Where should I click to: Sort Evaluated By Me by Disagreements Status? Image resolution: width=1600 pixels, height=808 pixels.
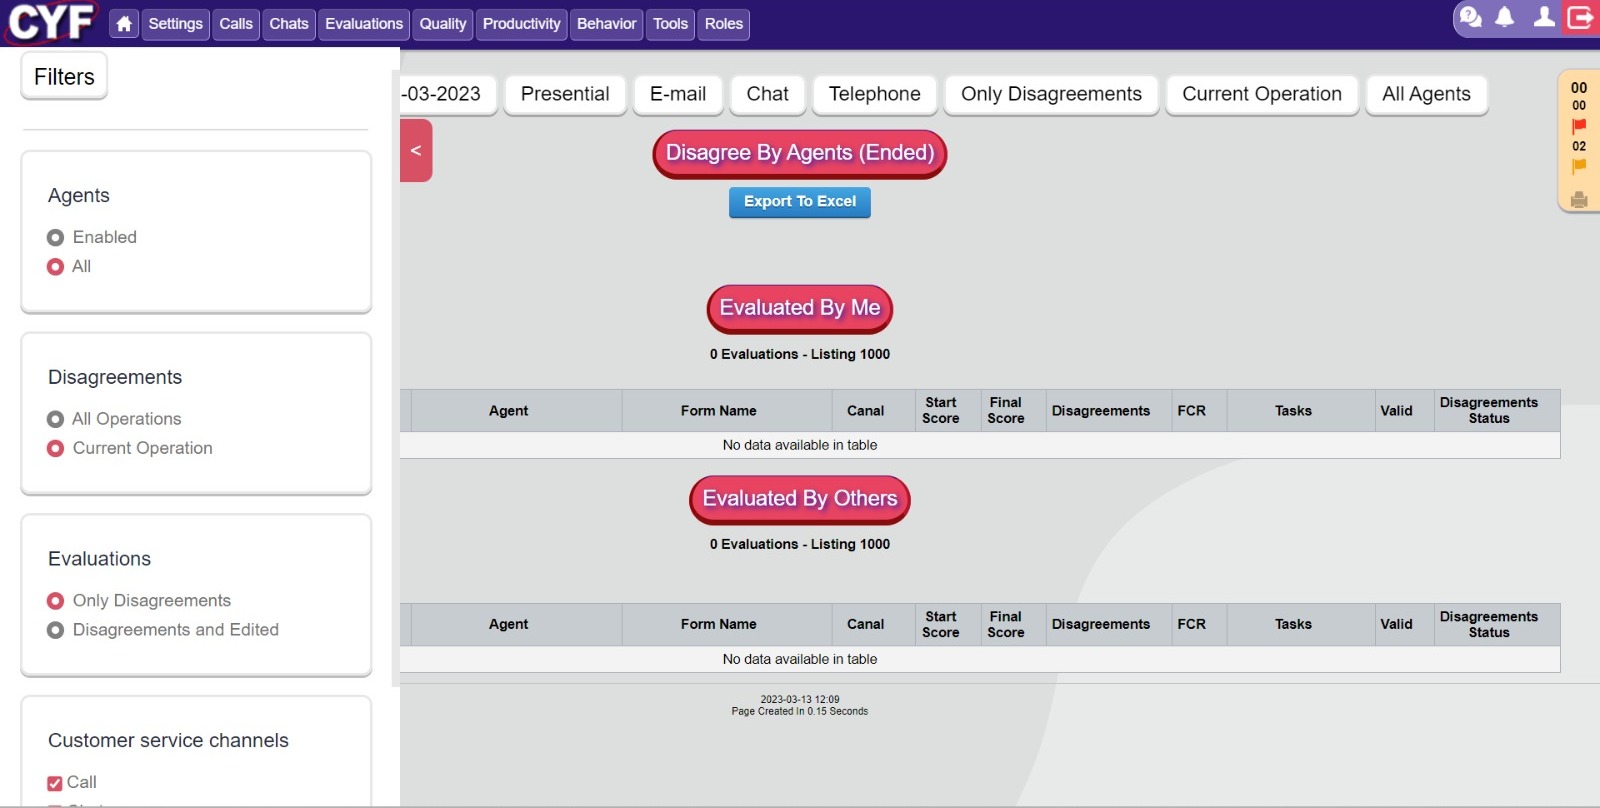(x=1497, y=411)
